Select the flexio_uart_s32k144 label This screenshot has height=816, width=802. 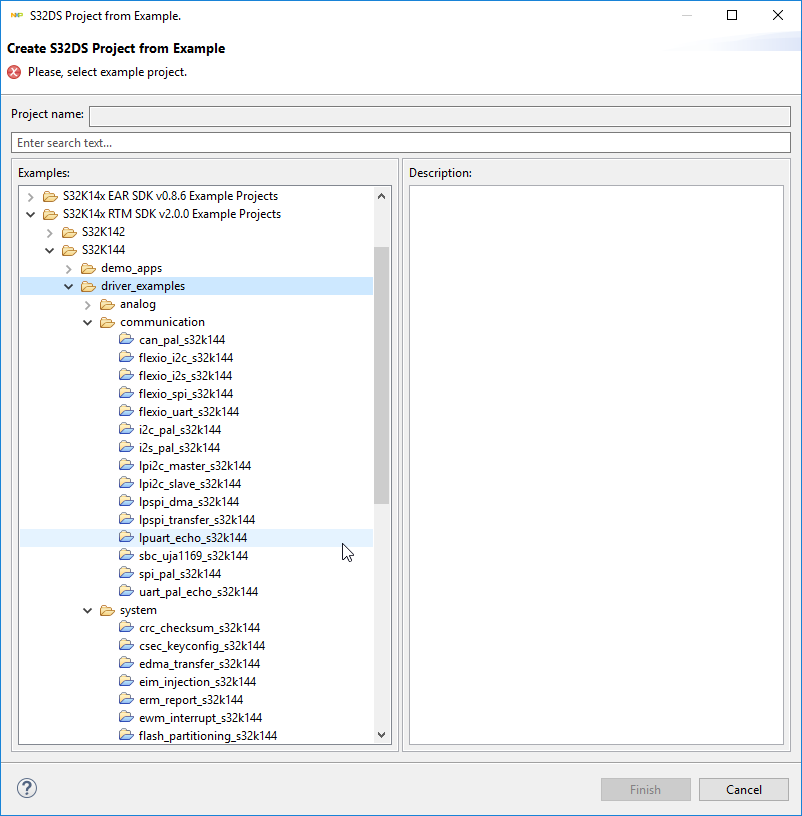click(189, 412)
